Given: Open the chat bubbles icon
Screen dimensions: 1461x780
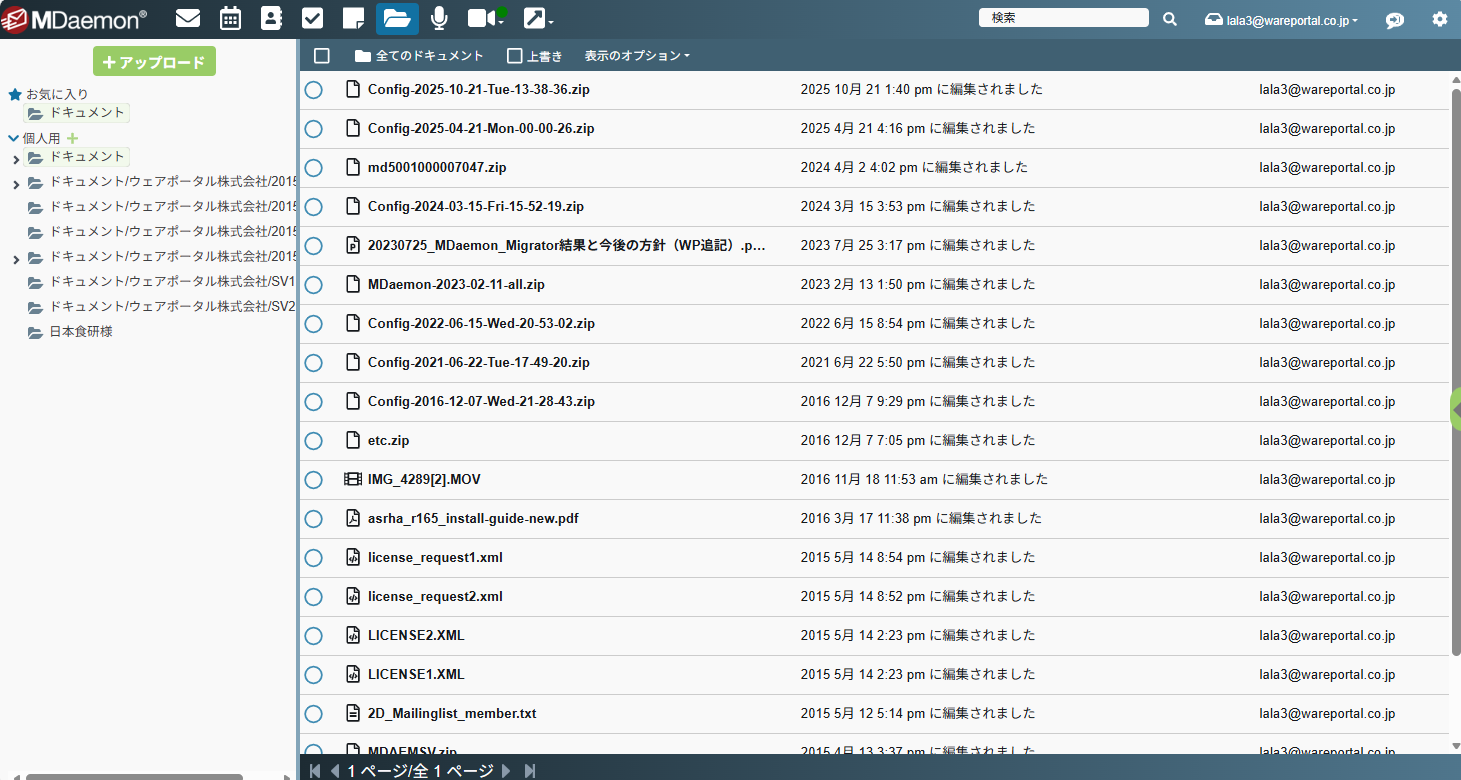Looking at the screenshot, I should pos(1394,20).
